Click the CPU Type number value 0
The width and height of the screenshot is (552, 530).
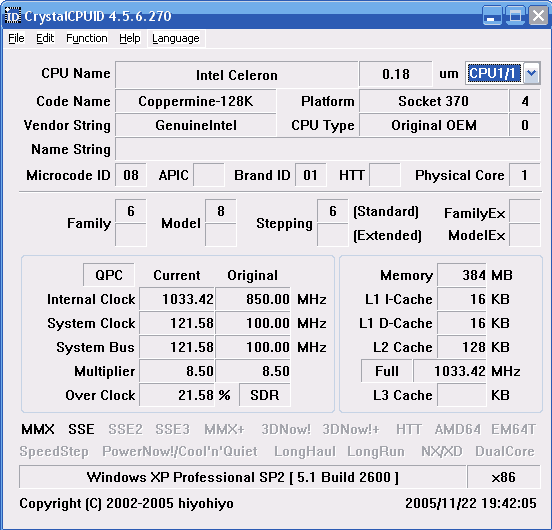525,125
